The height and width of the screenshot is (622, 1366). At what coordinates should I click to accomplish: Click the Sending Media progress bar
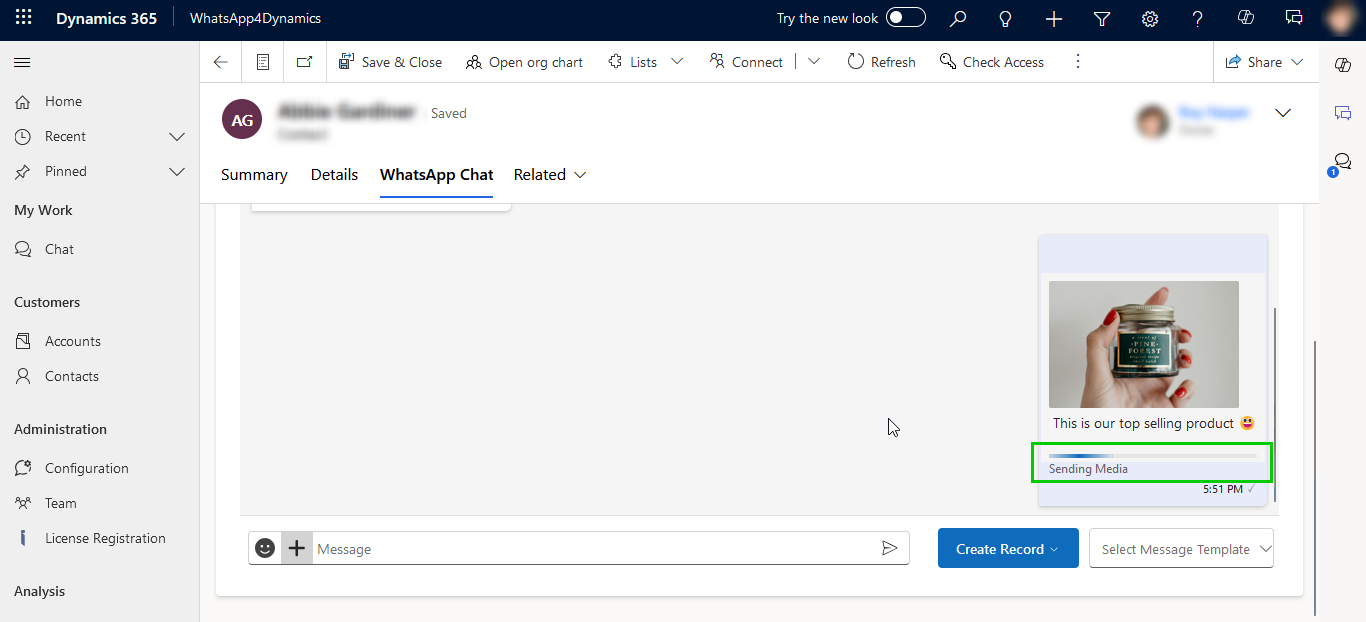point(1152,456)
